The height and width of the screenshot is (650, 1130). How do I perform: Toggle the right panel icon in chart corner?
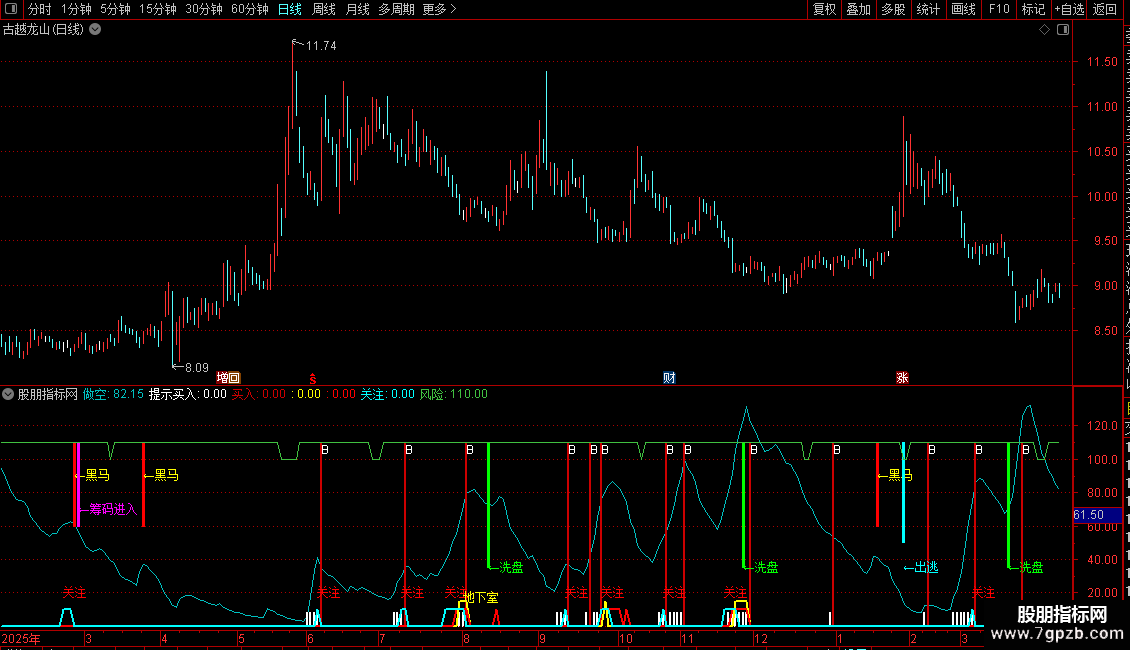(x=1063, y=30)
